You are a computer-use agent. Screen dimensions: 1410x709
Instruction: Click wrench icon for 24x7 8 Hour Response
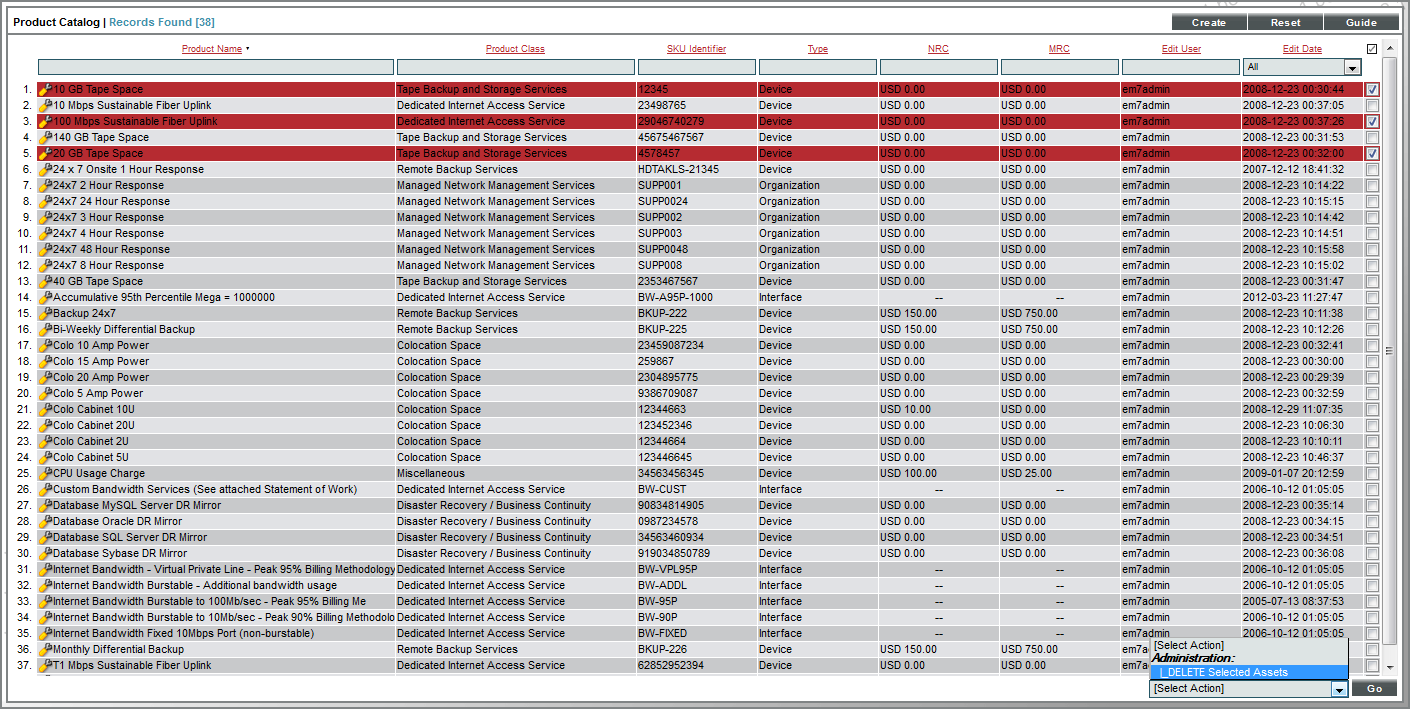(x=45, y=266)
